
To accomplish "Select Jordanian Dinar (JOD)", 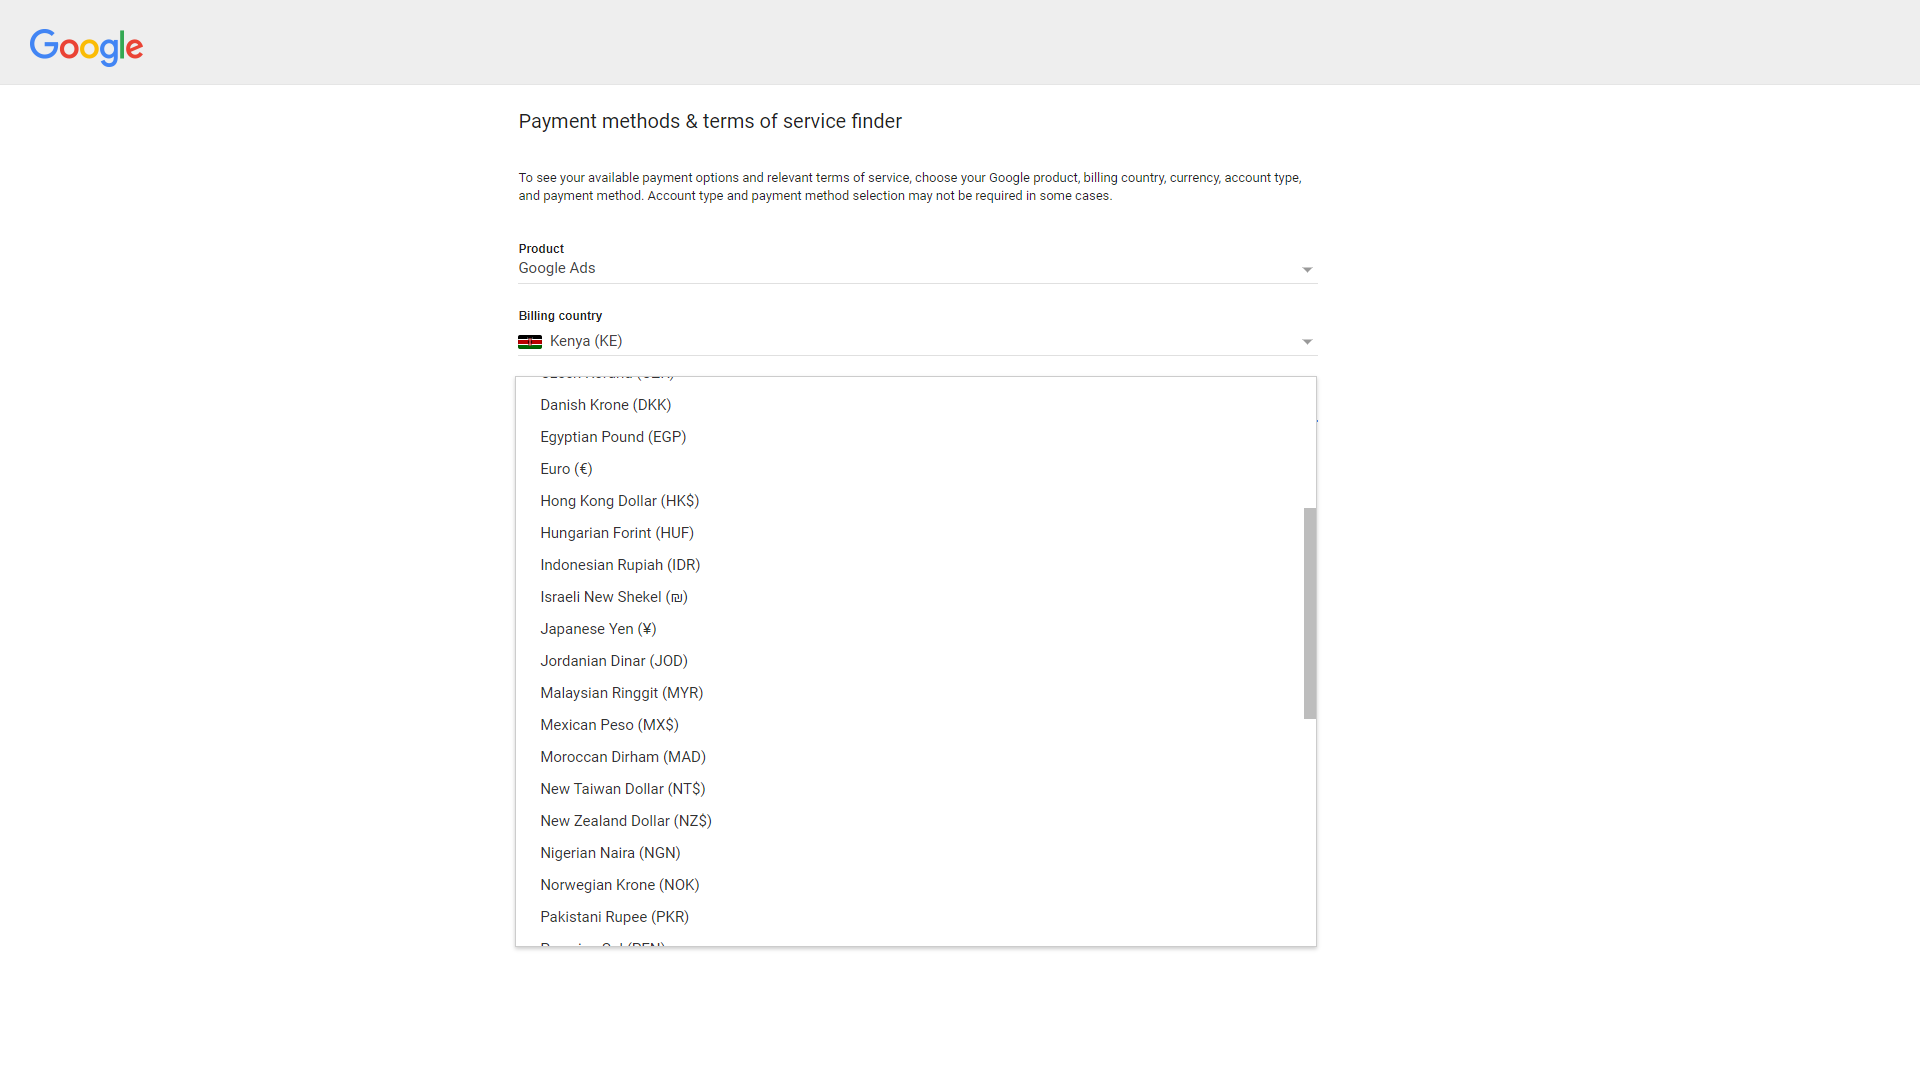I will [x=614, y=661].
